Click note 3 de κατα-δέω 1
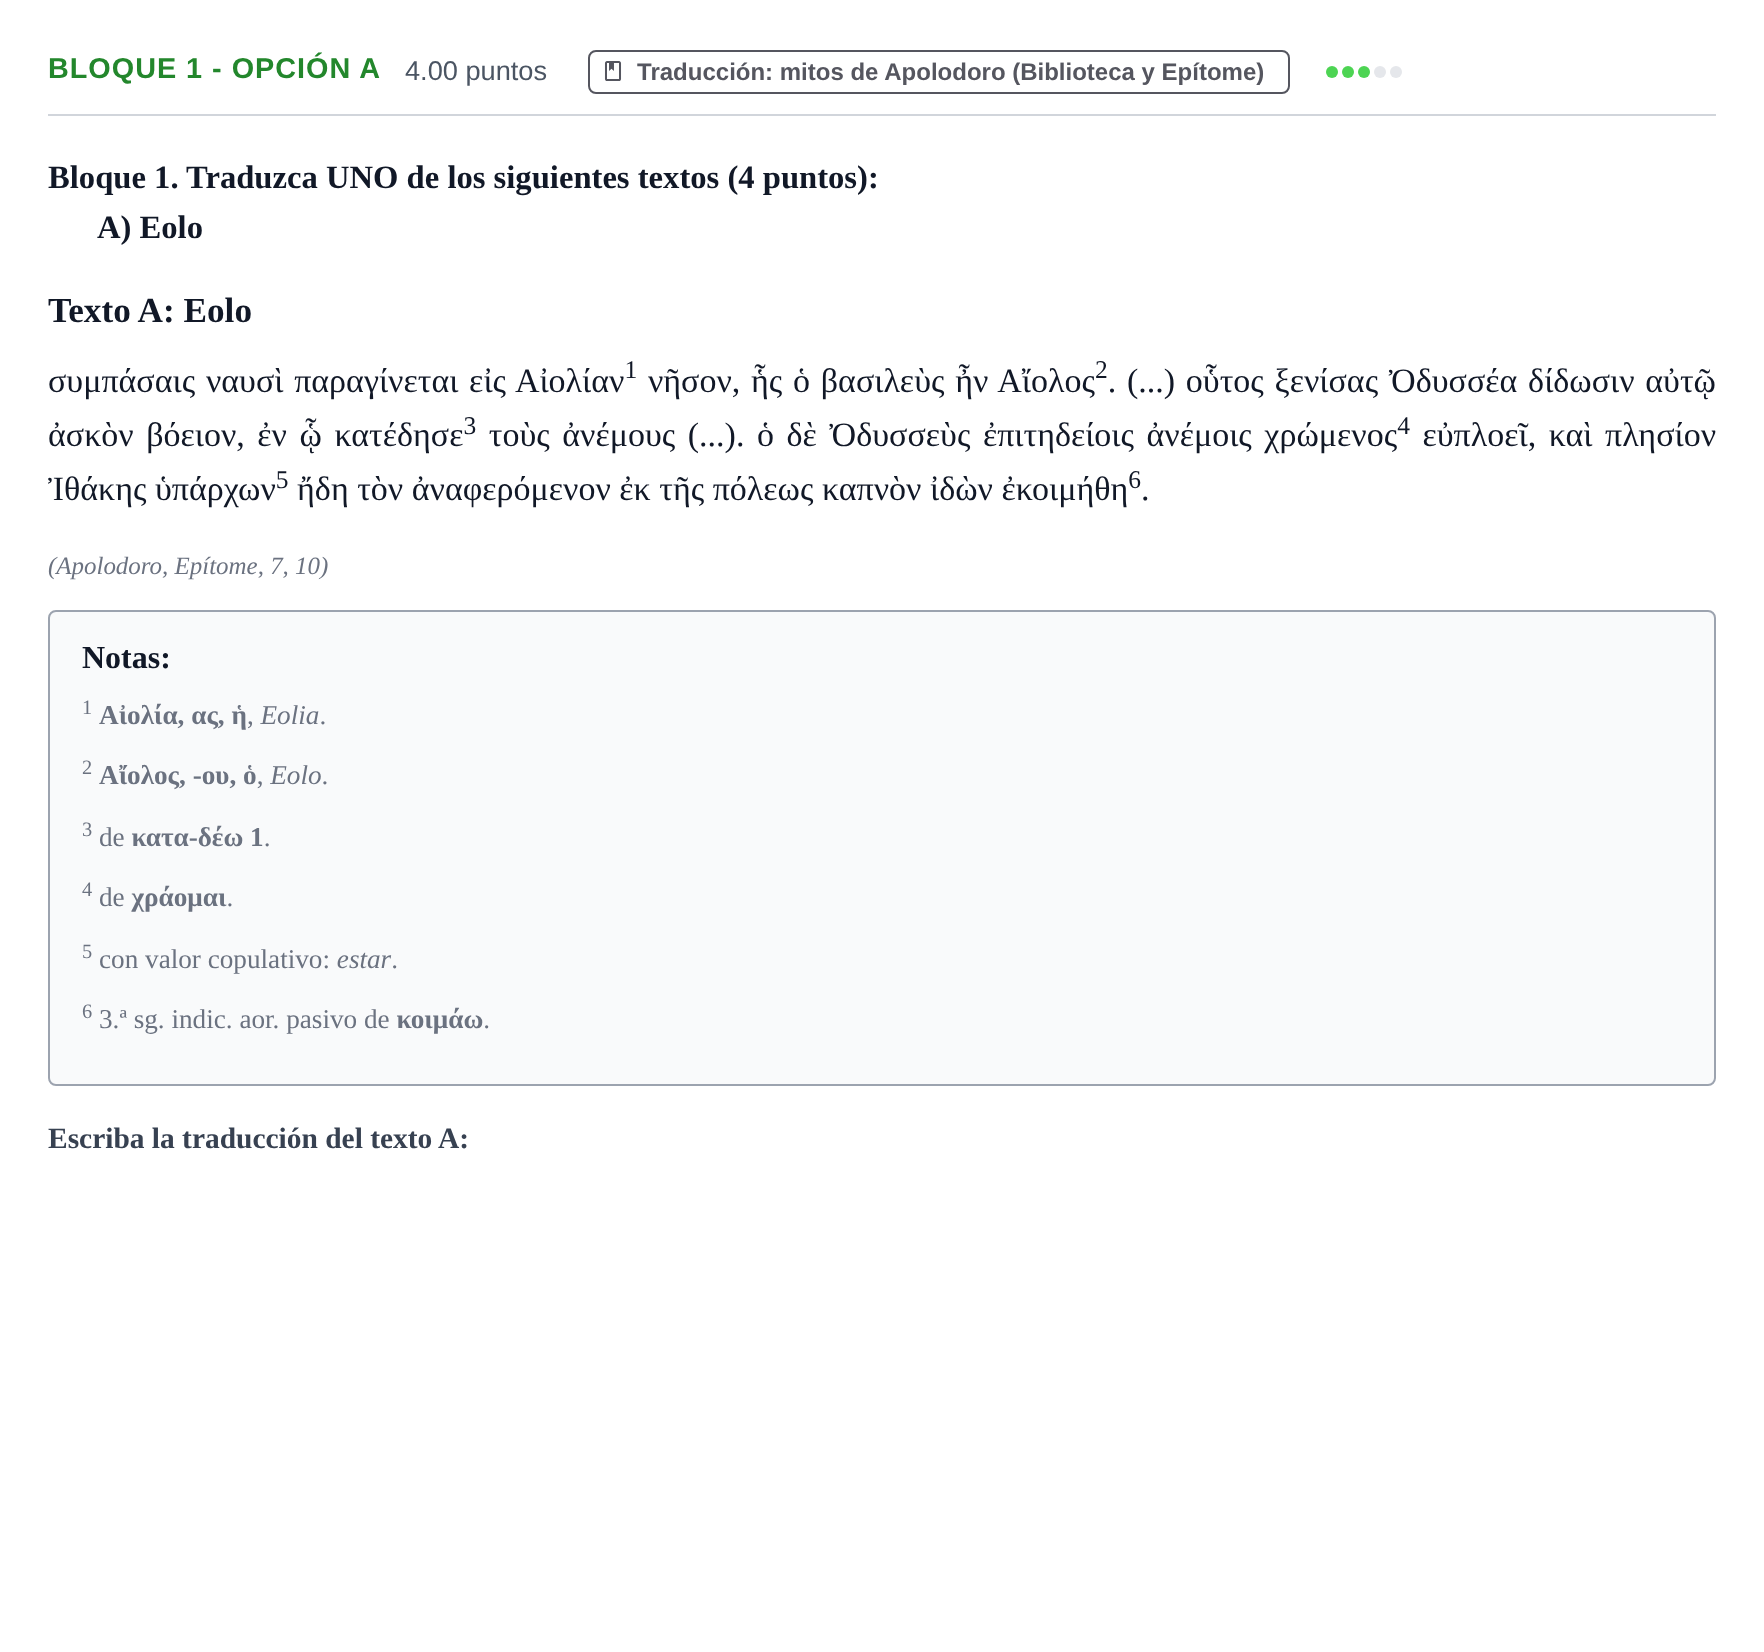Viewport: 1764px width, 1652px height. [176, 836]
